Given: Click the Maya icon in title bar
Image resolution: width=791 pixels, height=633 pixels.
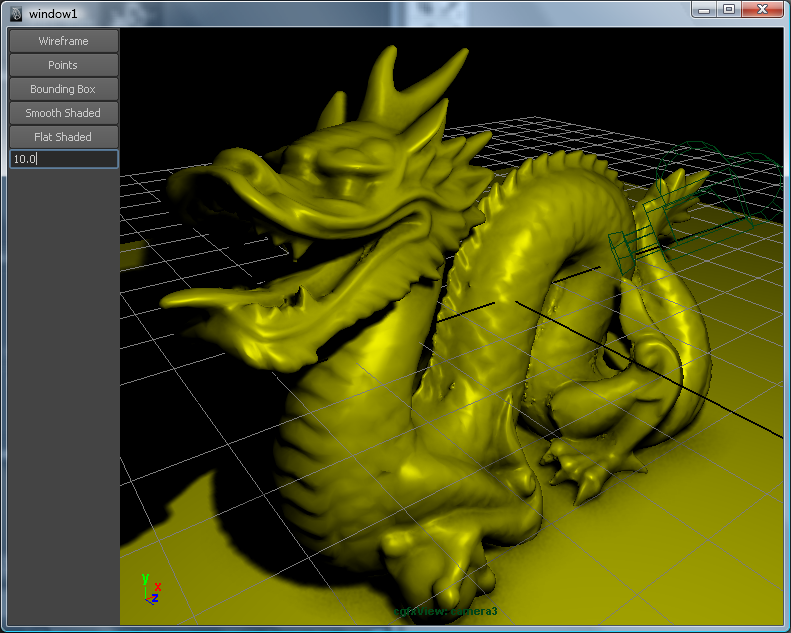Looking at the screenshot, I should point(16,14).
